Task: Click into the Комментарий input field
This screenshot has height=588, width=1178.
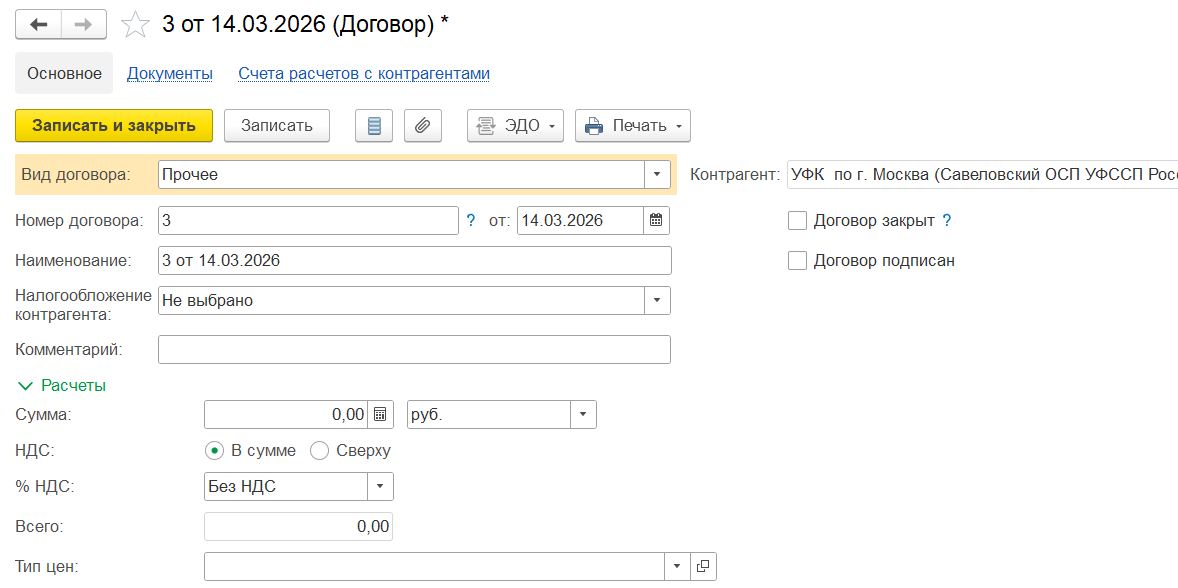Action: coord(414,349)
